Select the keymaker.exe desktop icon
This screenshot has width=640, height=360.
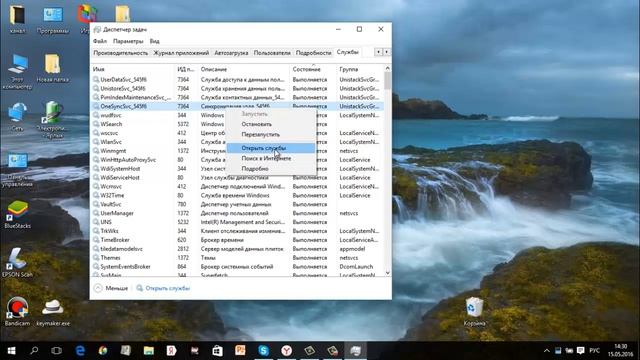[x=53, y=312]
